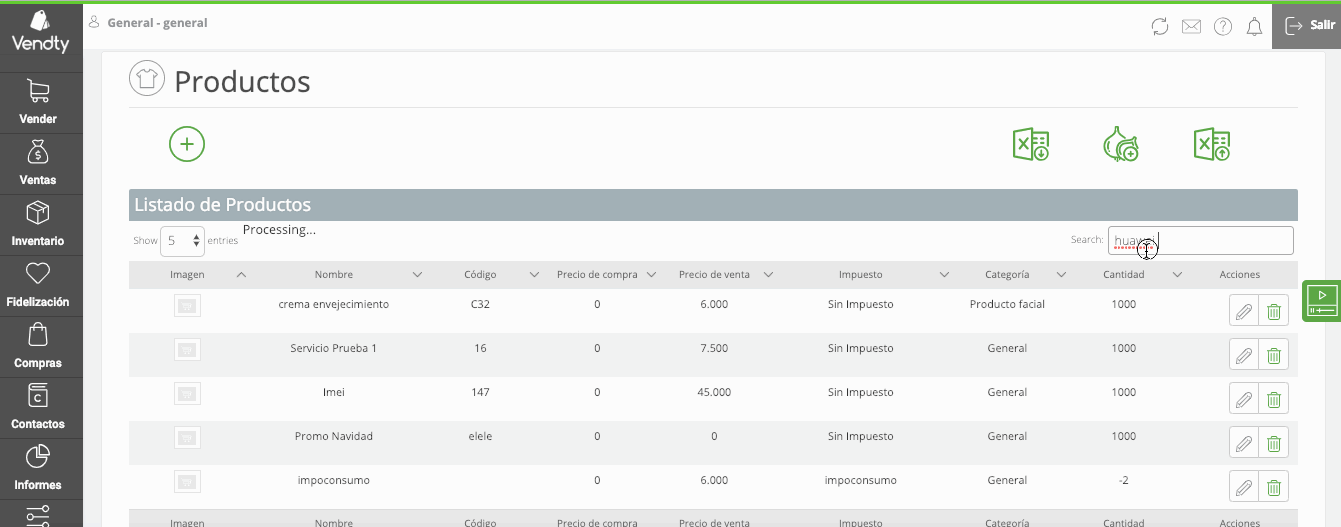The image size is (1341, 527).
Task: Click the Excel upload import icon
Action: pyautogui.click(x=1212, y=144)
